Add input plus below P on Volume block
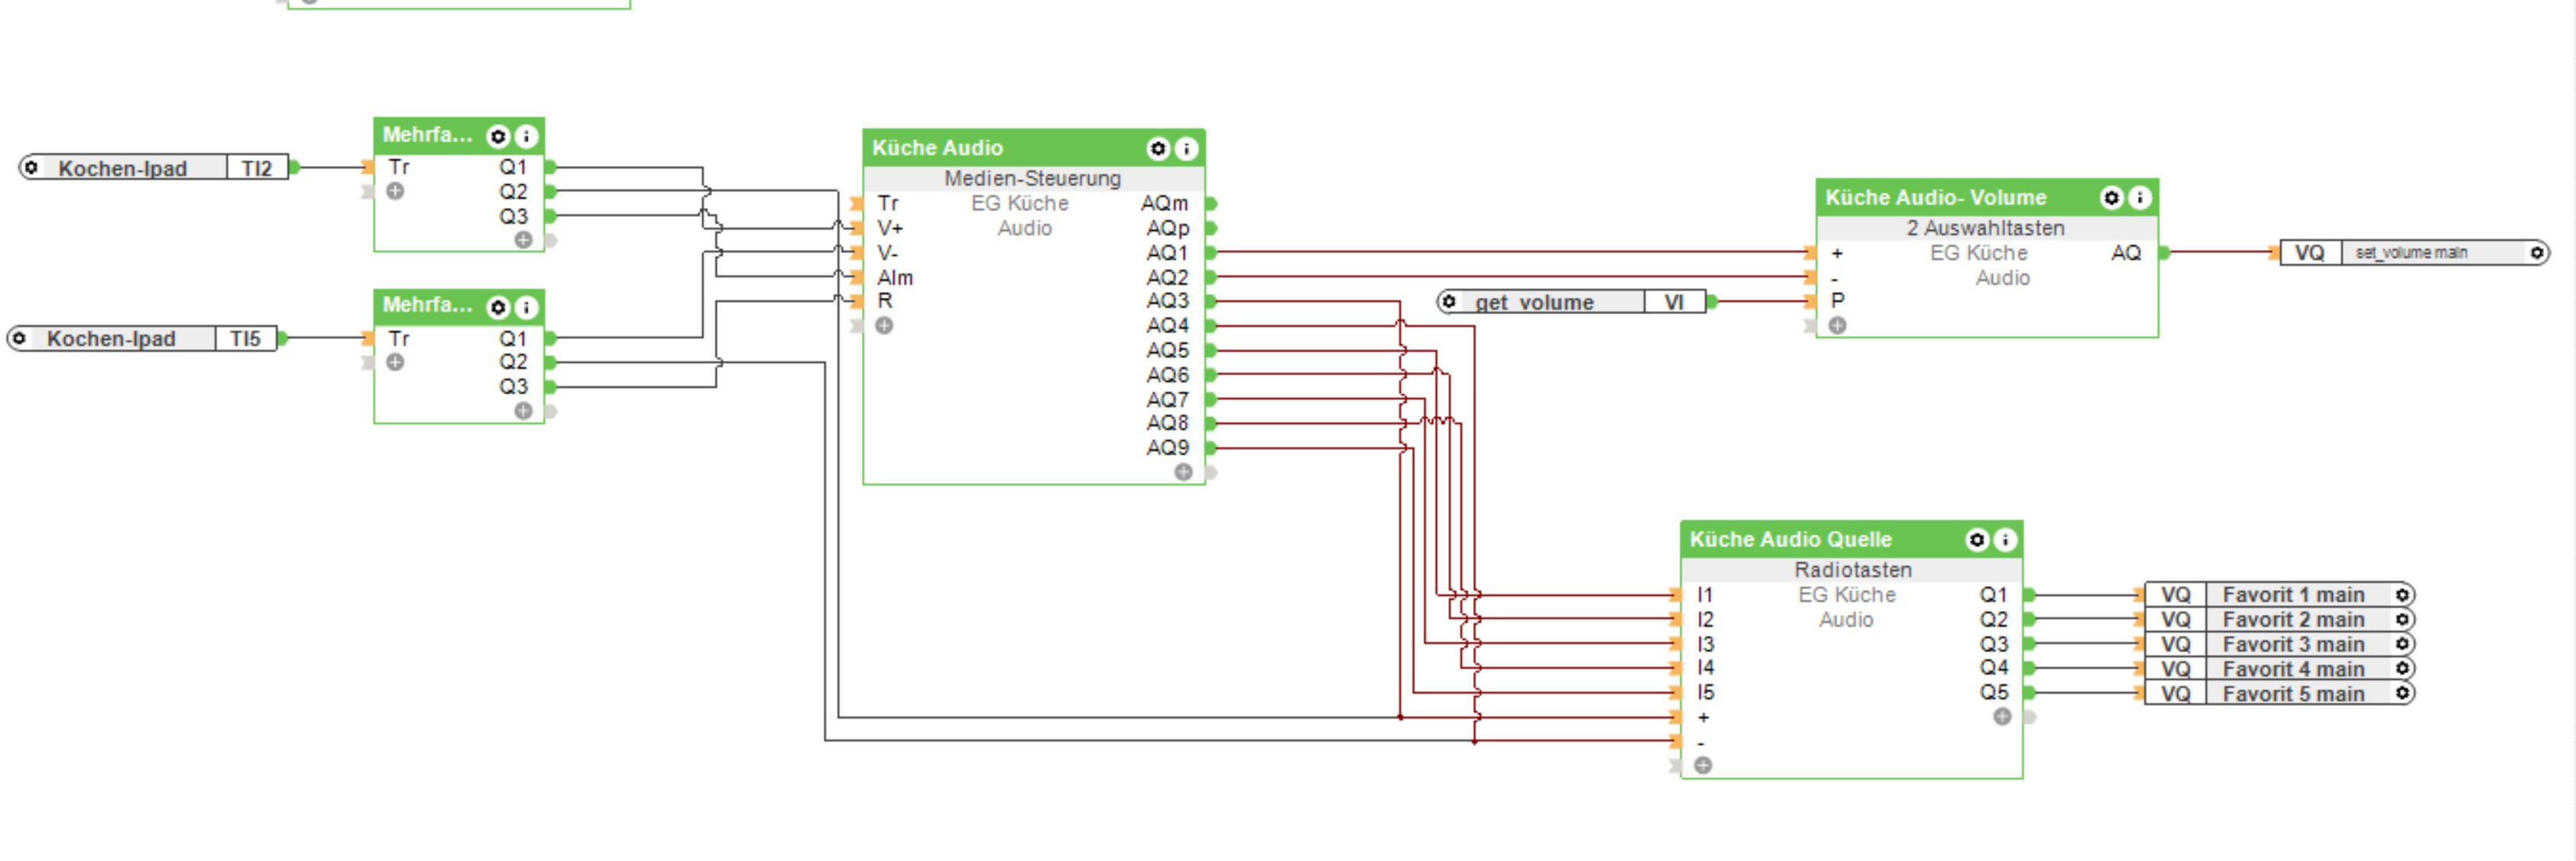Viewport: 2576px width, 861px height. tap(1837, 326)
